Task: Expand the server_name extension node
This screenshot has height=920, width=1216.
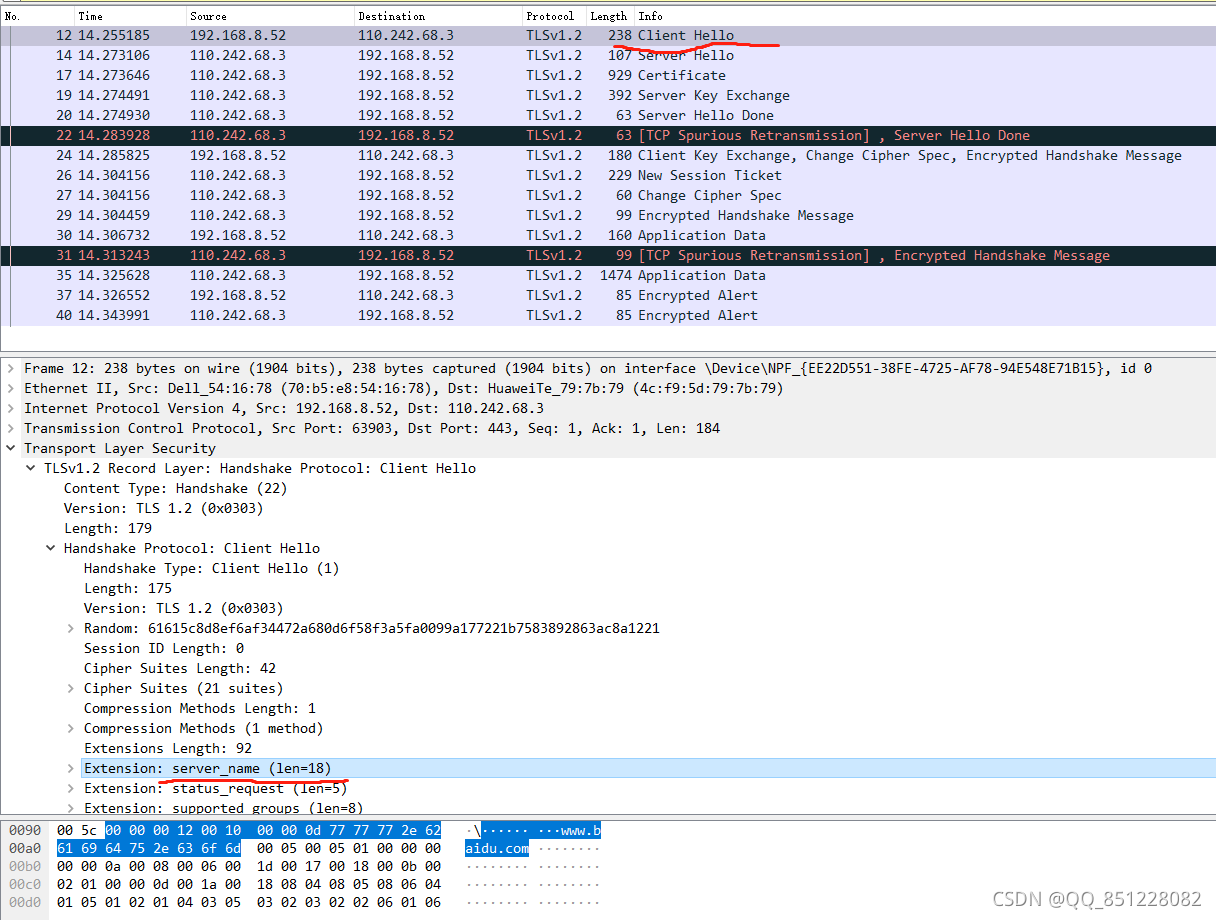Action: pos(71,768)
